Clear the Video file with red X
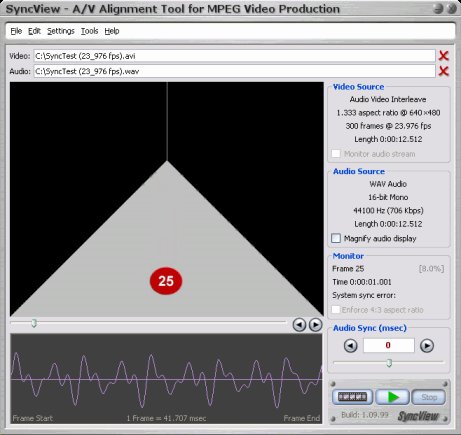This screenshot has height=435, width=461. (443, 56)
